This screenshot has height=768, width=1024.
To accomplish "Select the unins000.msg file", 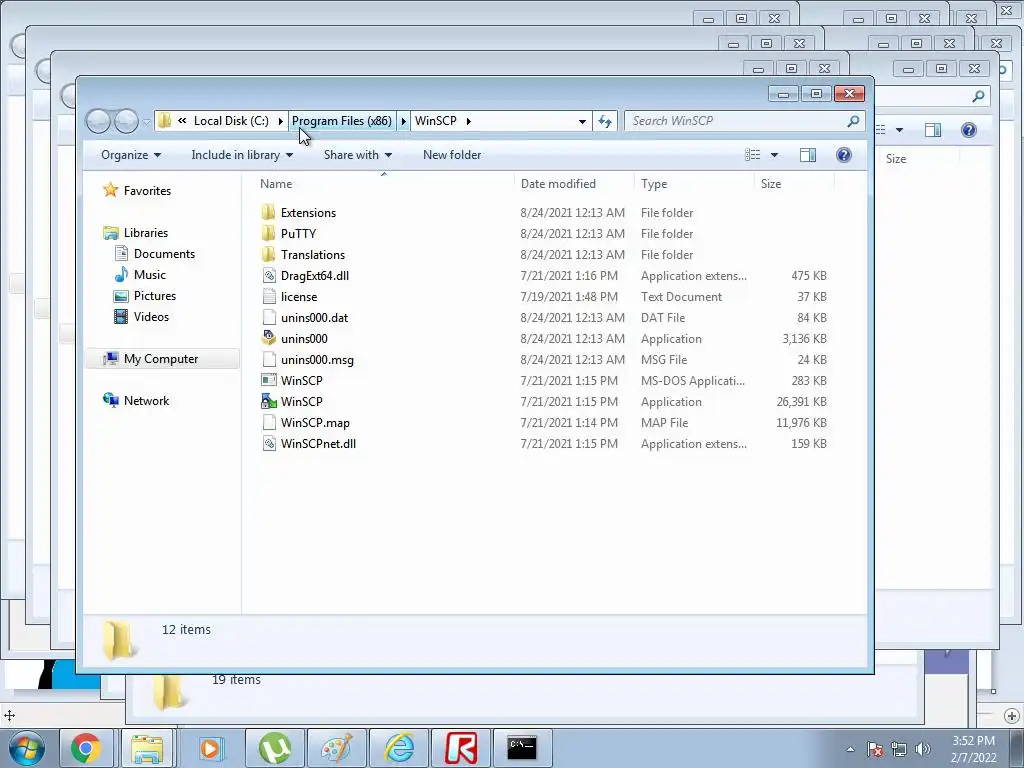I will (317, 359).
